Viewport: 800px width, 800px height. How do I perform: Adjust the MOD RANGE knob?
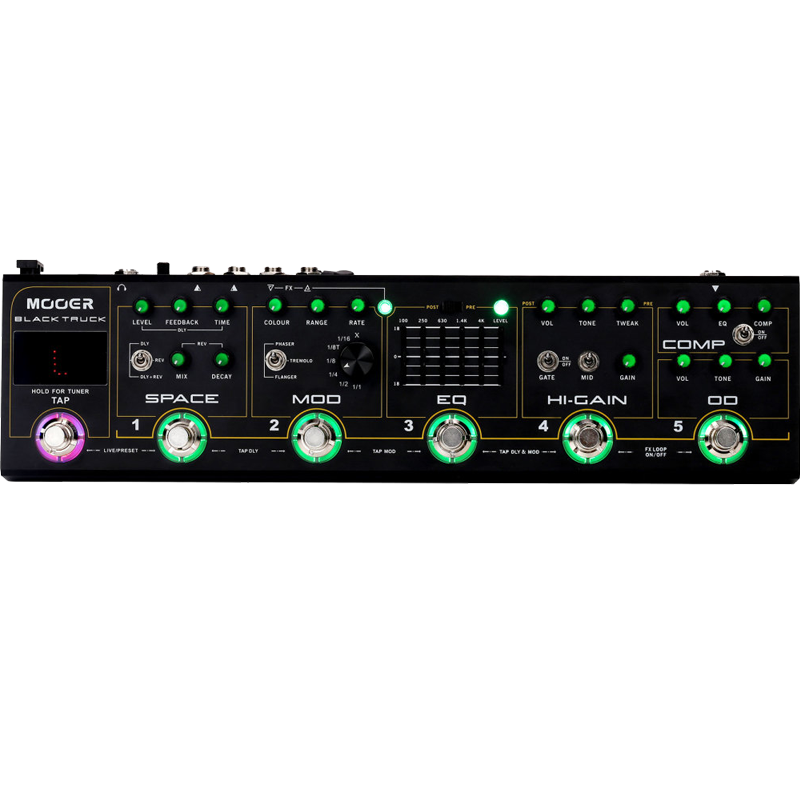[317, 306]
